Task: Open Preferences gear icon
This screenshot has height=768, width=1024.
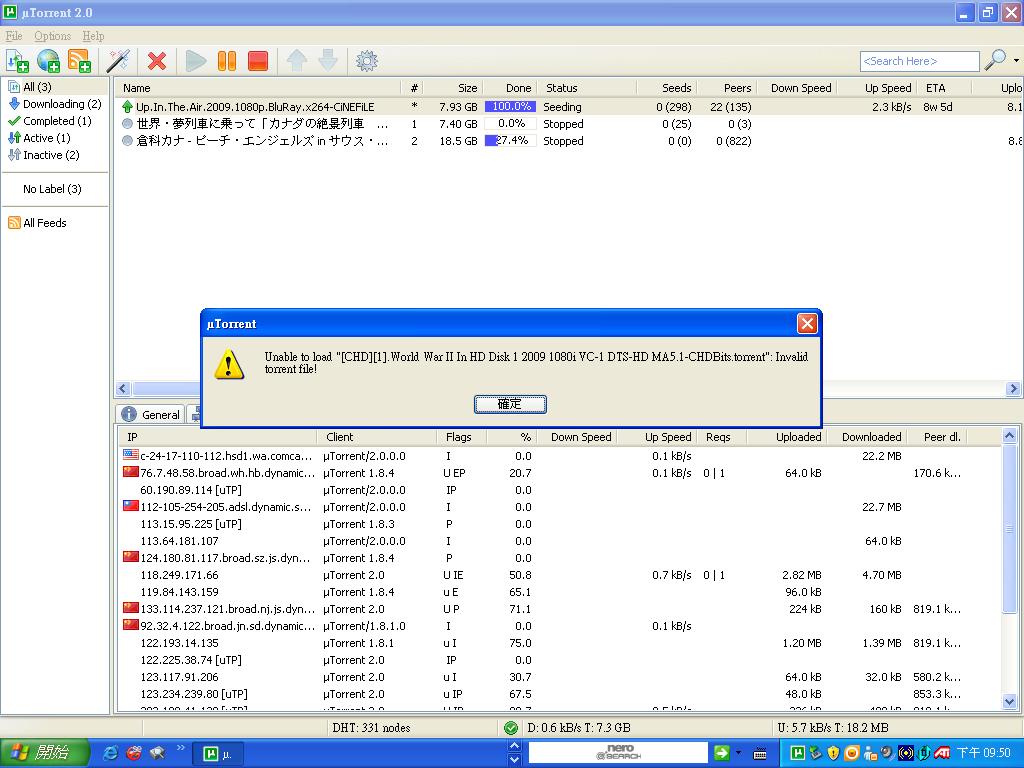Action: click(367, 61)
